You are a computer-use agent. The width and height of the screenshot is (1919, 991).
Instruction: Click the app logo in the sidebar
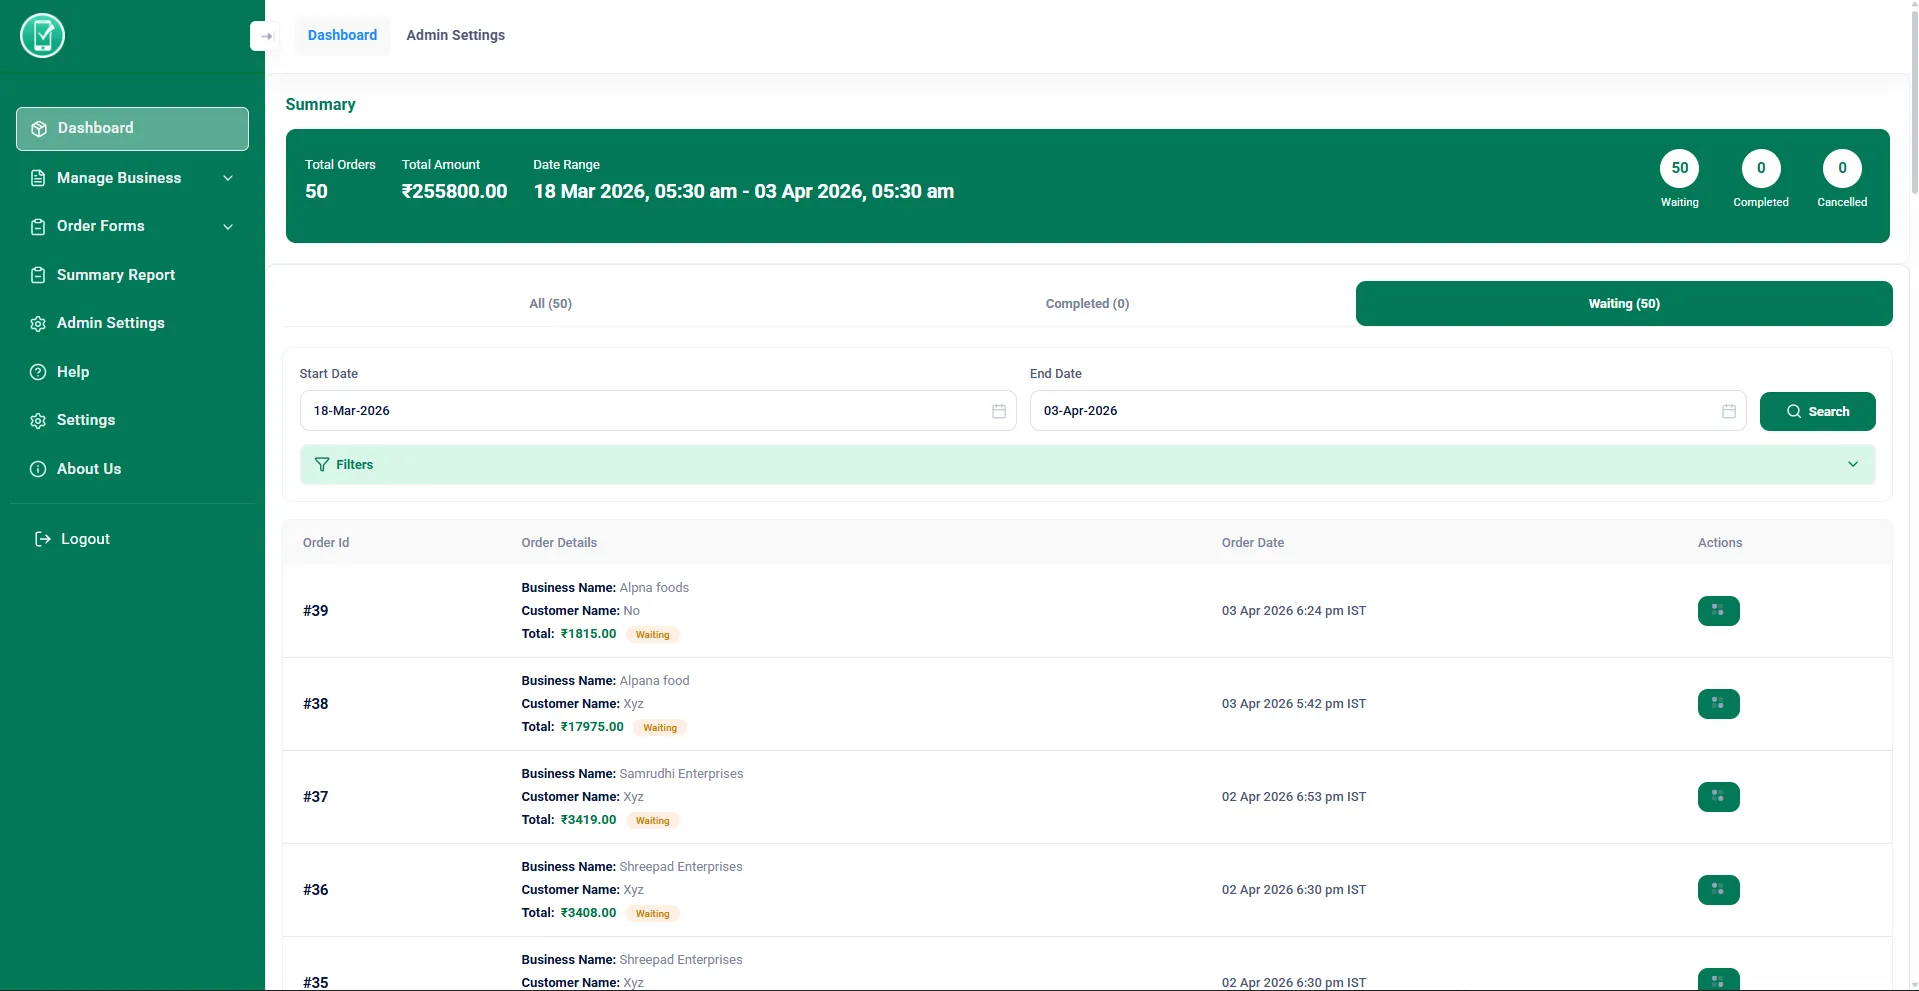click(x=42, y=36)
